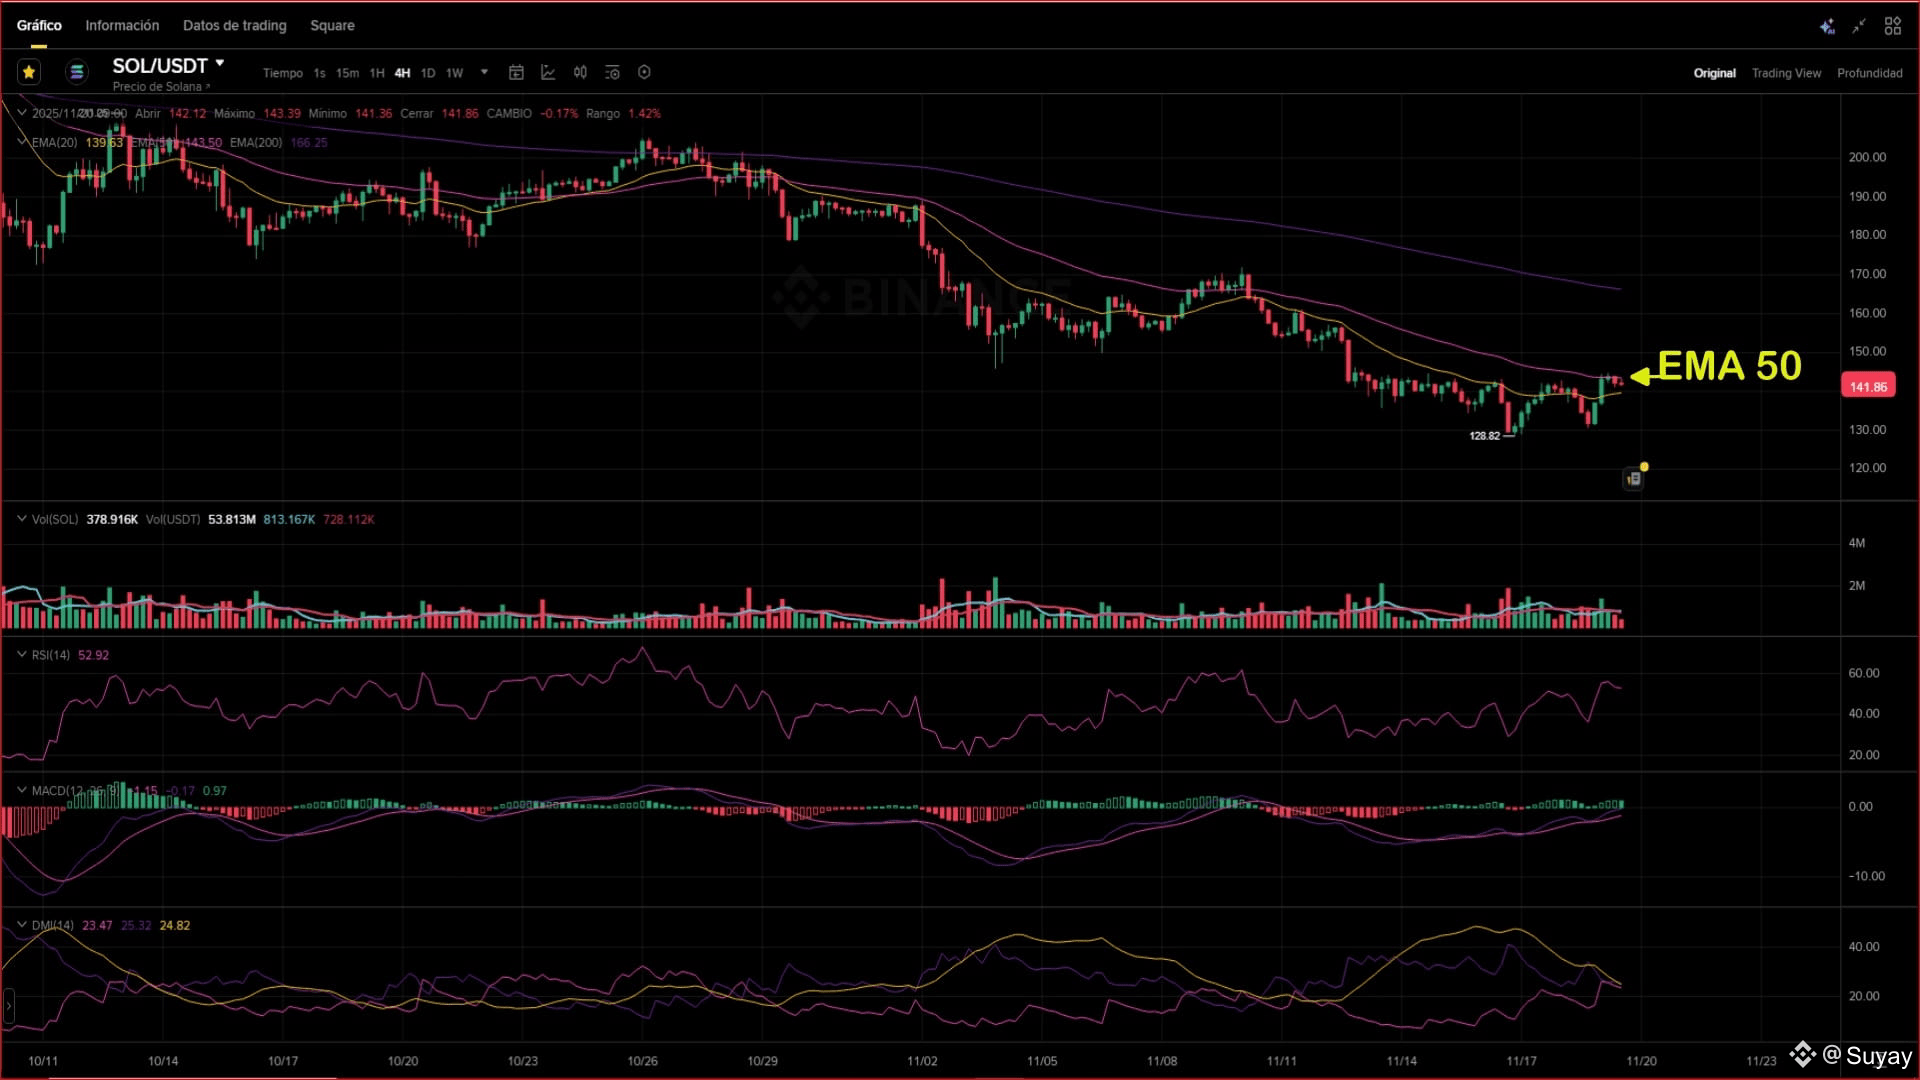The height and width of the screenshot is (1080, 1920).
Task: Select the 1D time interval
Action: click(428, 73)
